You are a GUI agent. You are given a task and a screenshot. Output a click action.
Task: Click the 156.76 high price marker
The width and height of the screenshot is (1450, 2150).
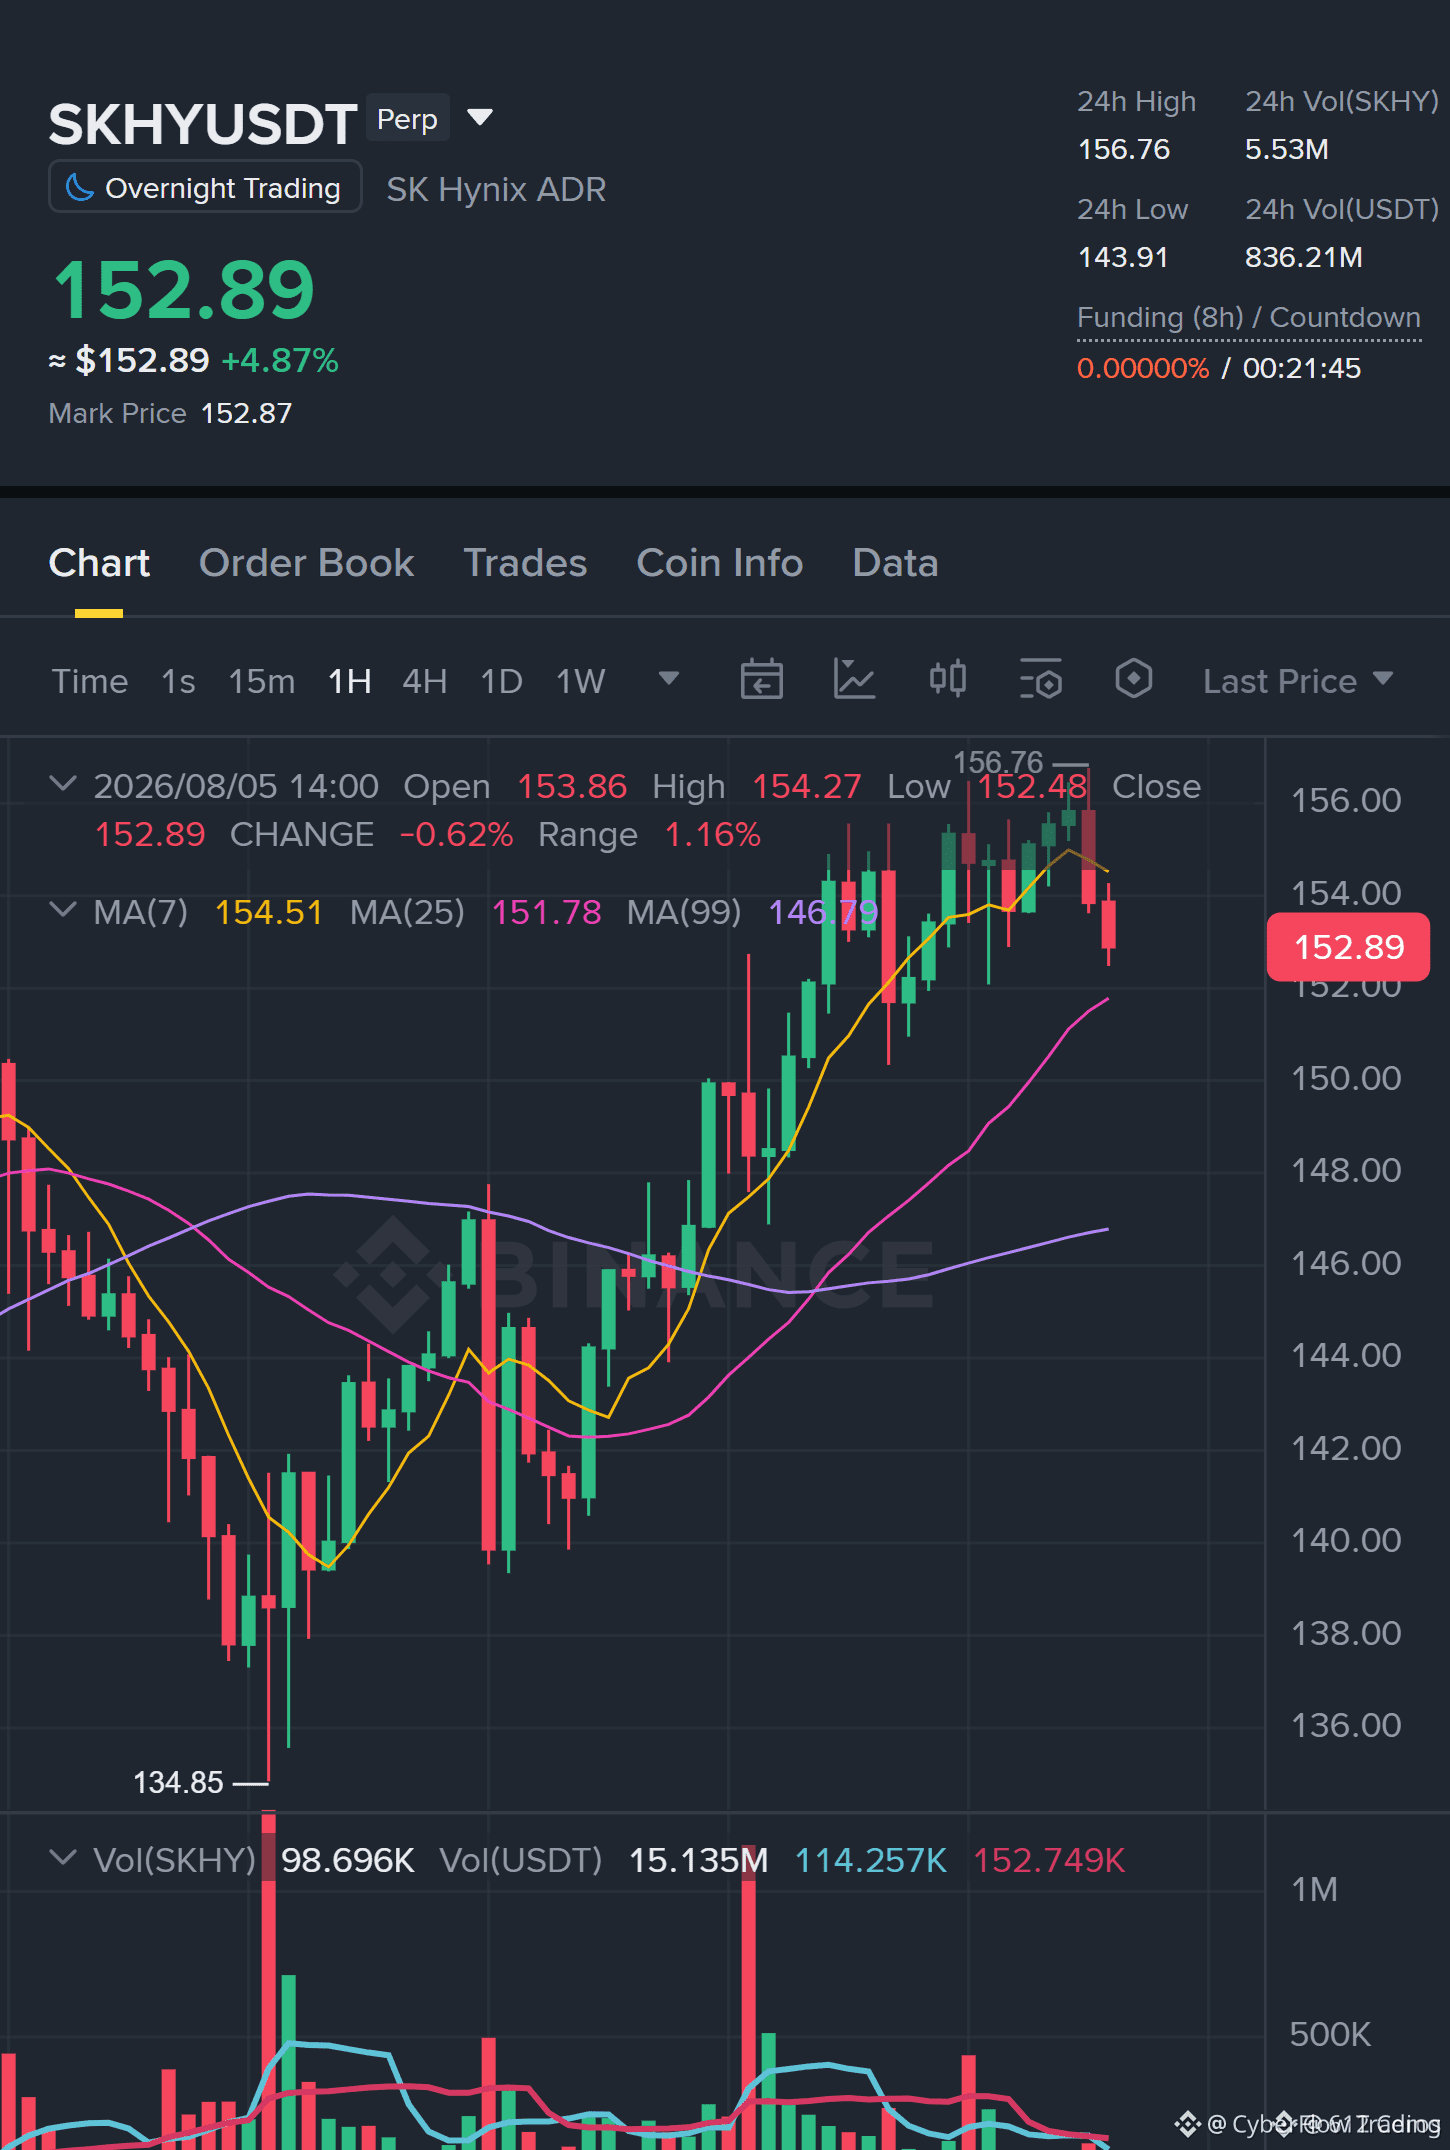pos(998,762)
